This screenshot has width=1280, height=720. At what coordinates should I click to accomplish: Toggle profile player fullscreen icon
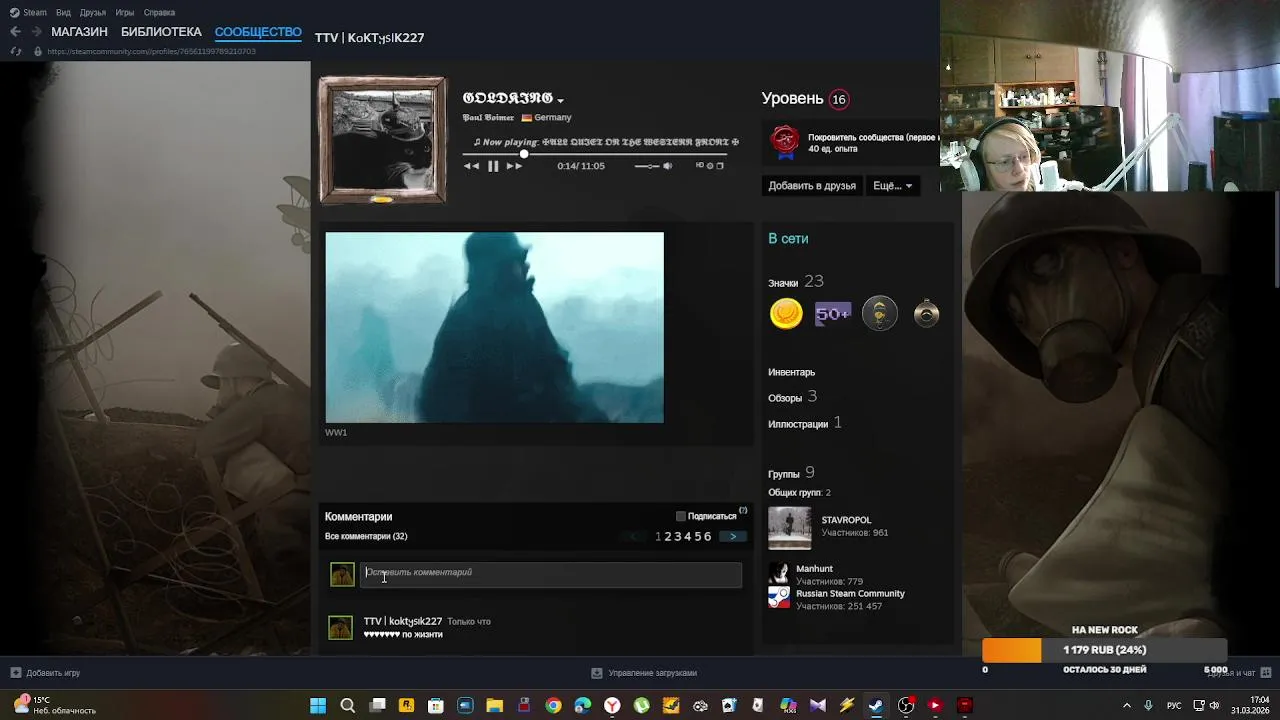tap(720, 166)
